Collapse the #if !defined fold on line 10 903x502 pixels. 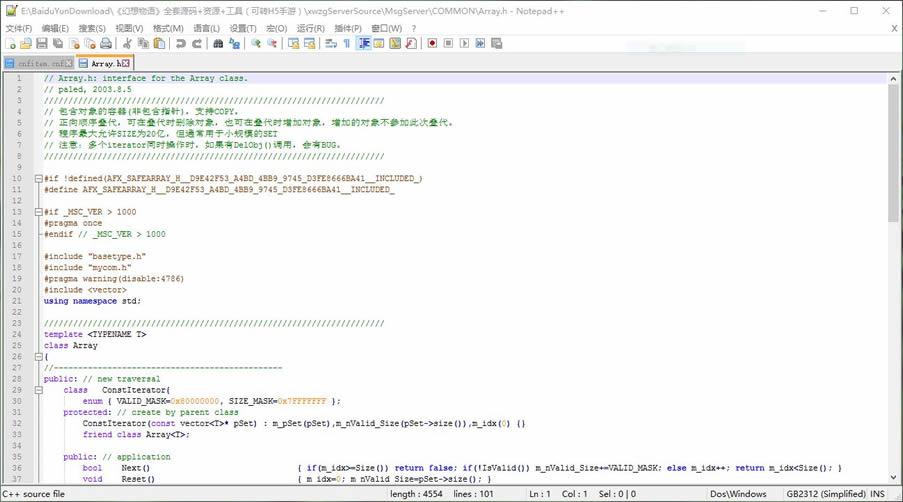[39, 178]
